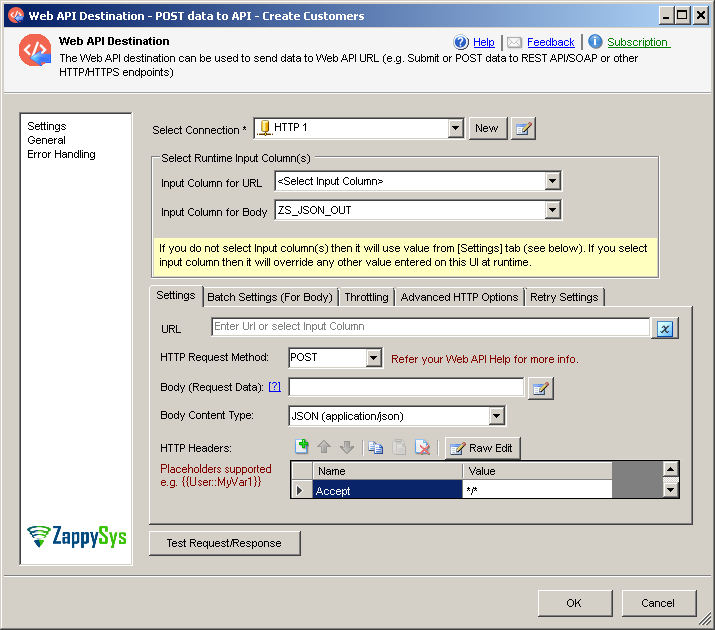Open the Select Connection dropdown
This screenshot has height=630, width=715.
click(x=455, y=128)
